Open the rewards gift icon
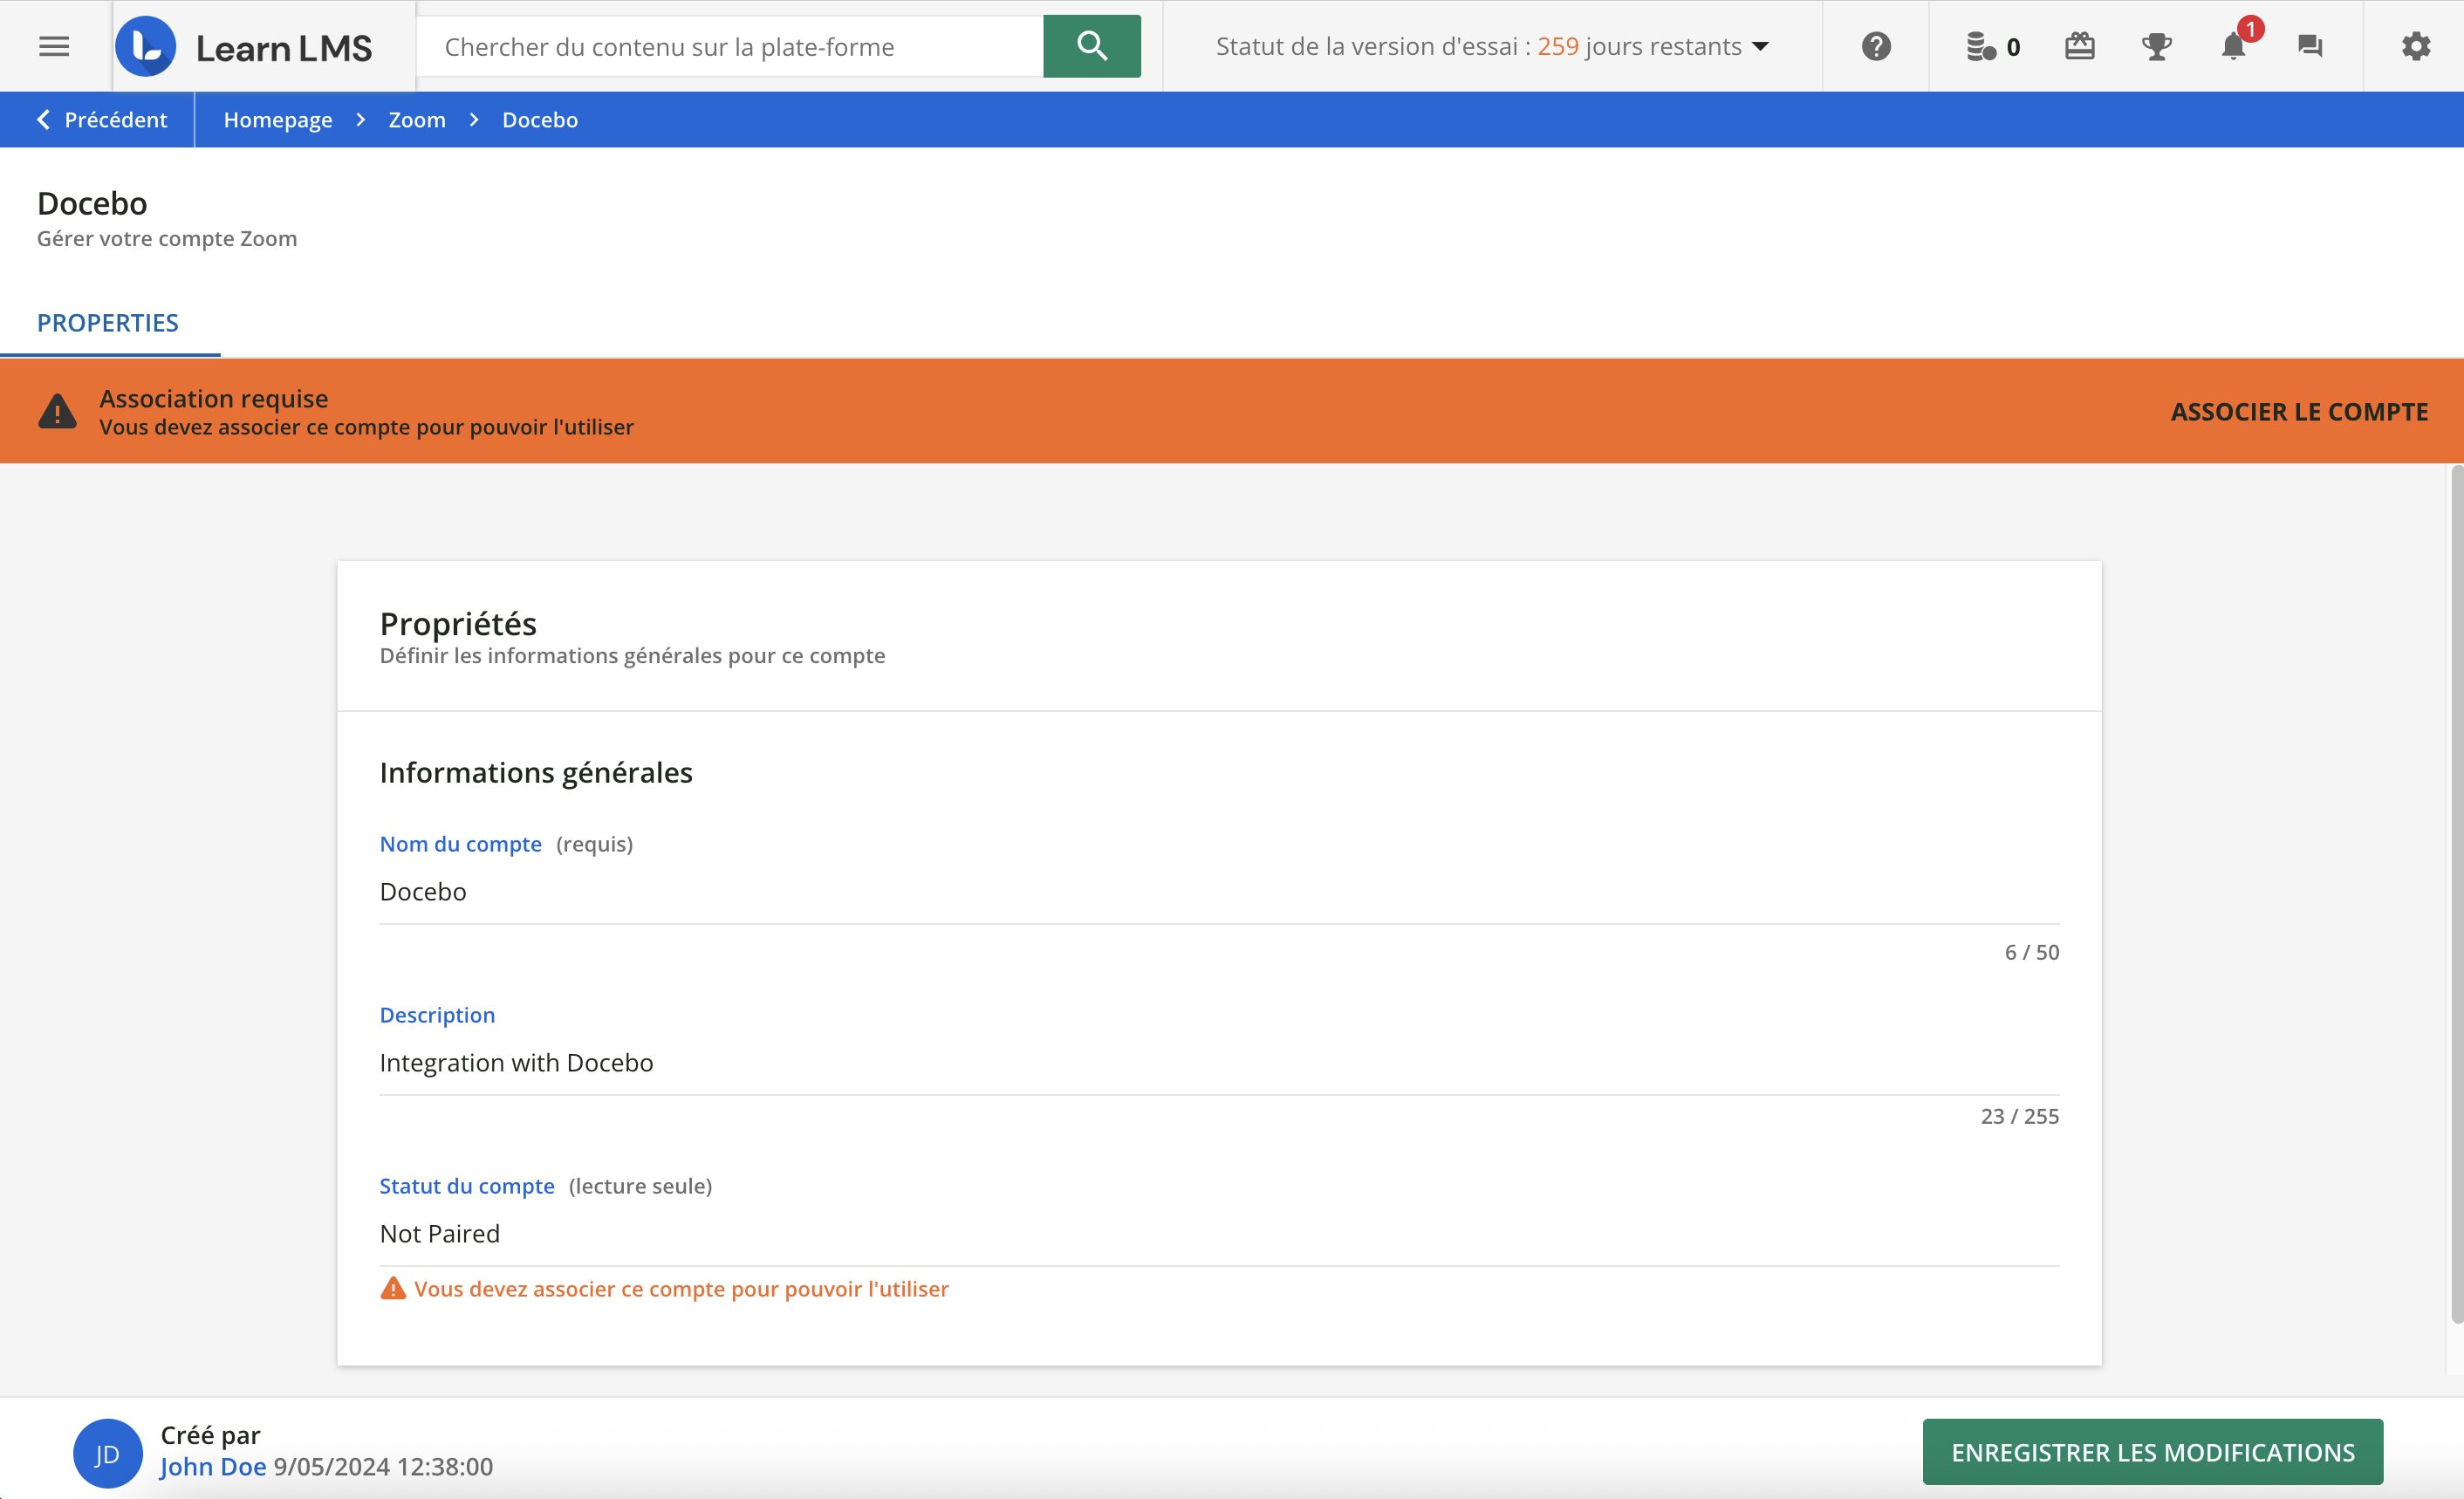The image size is (2464, 1499). [x=2079, y=46]
